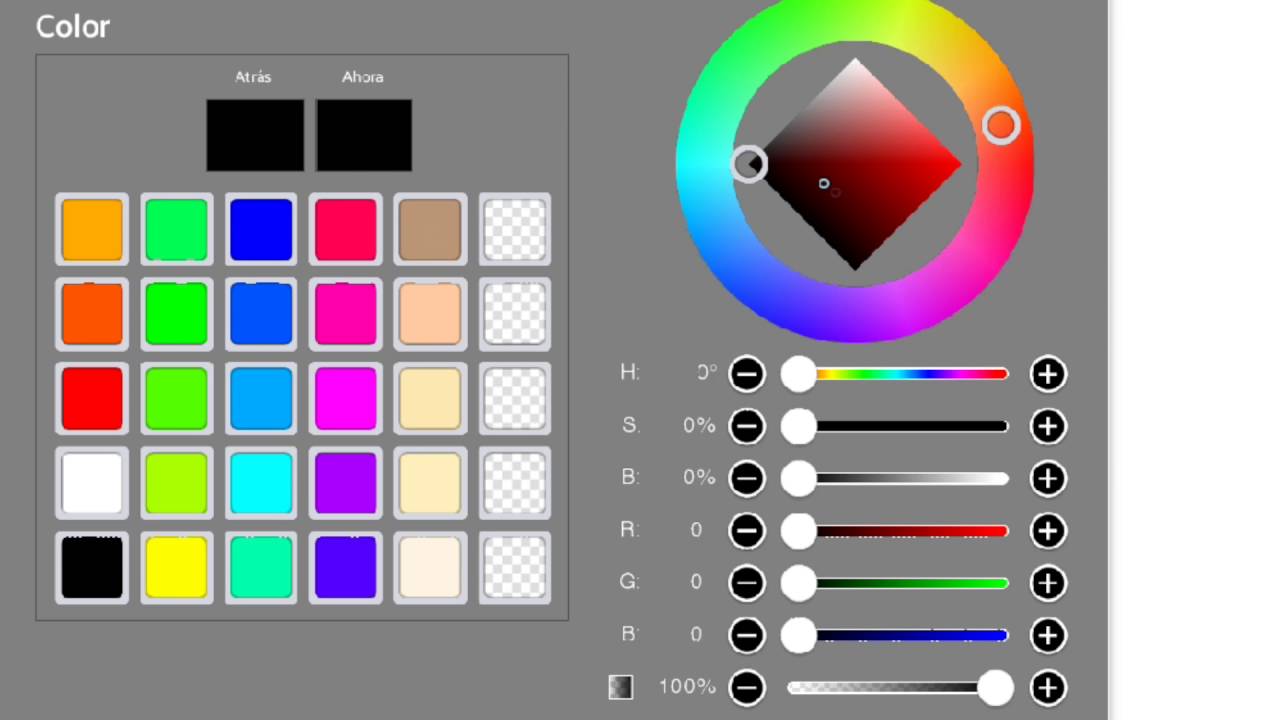Increase the green G value with plus
1280x720 pixels.
pos(1048,582)
